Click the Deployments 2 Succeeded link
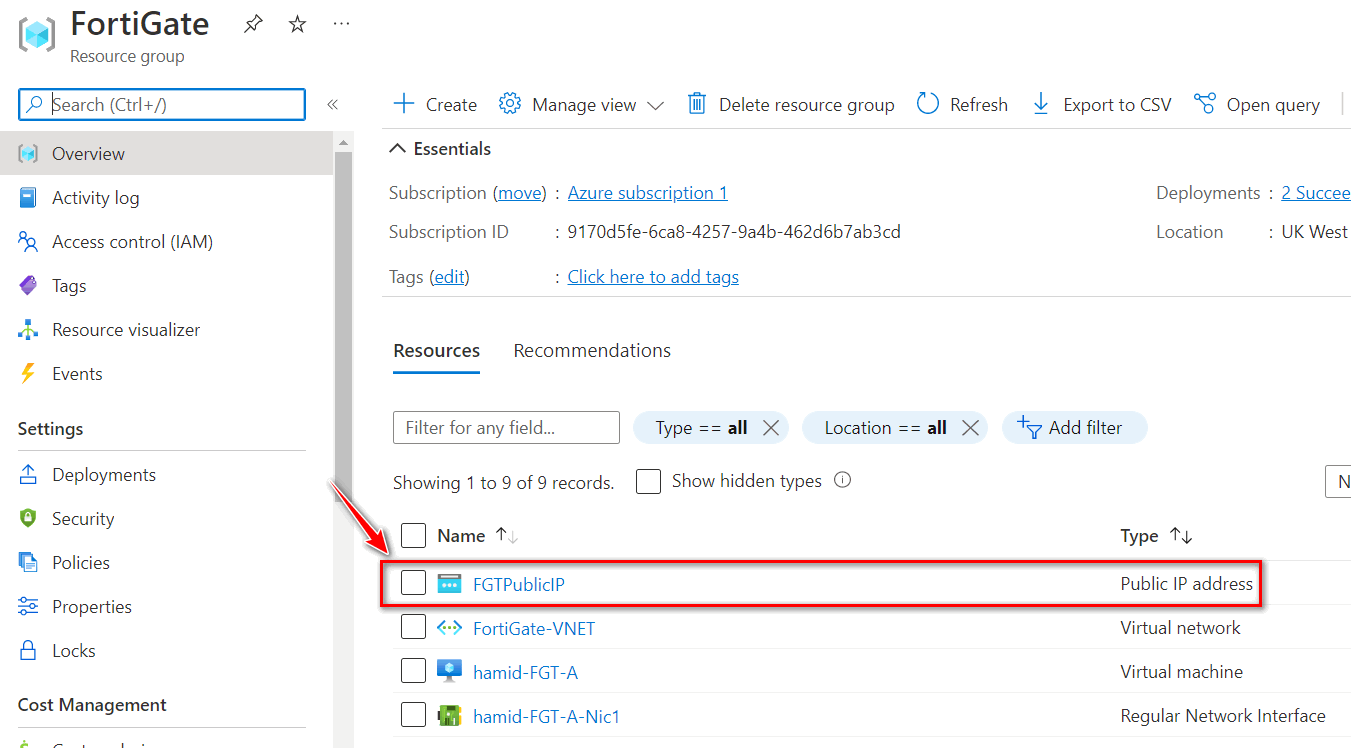Screen dimensions: 1351x748 coord(1316,193)
